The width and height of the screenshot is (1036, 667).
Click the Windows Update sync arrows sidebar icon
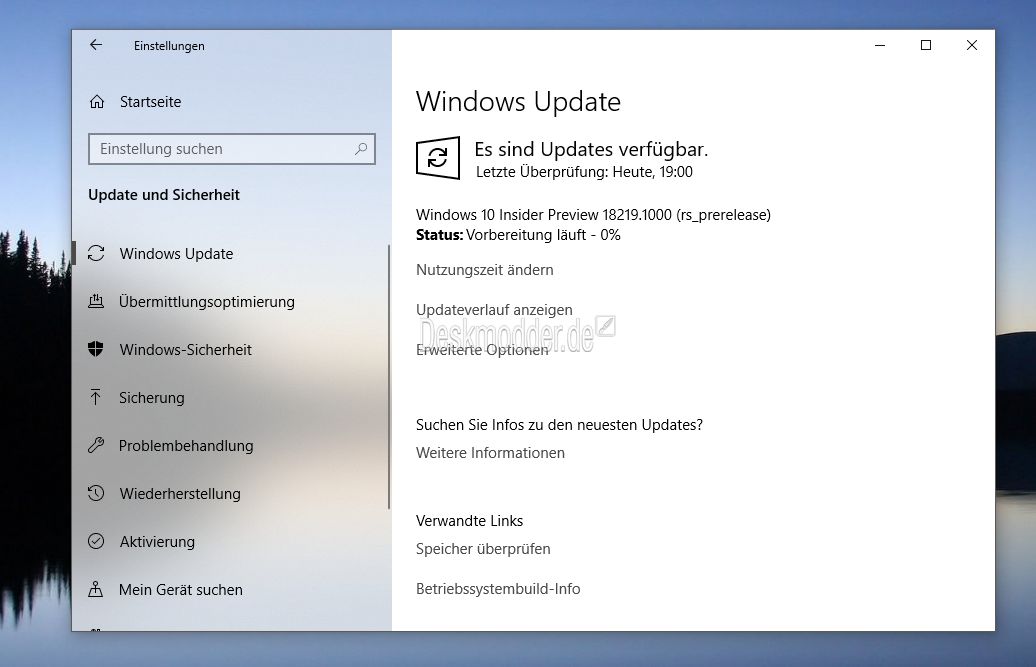coord(96,254)
